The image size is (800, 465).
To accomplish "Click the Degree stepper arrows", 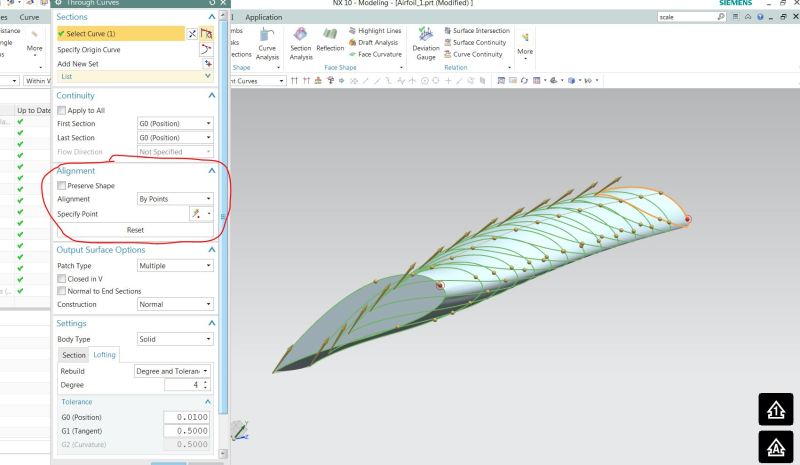I will click(206, 385).
